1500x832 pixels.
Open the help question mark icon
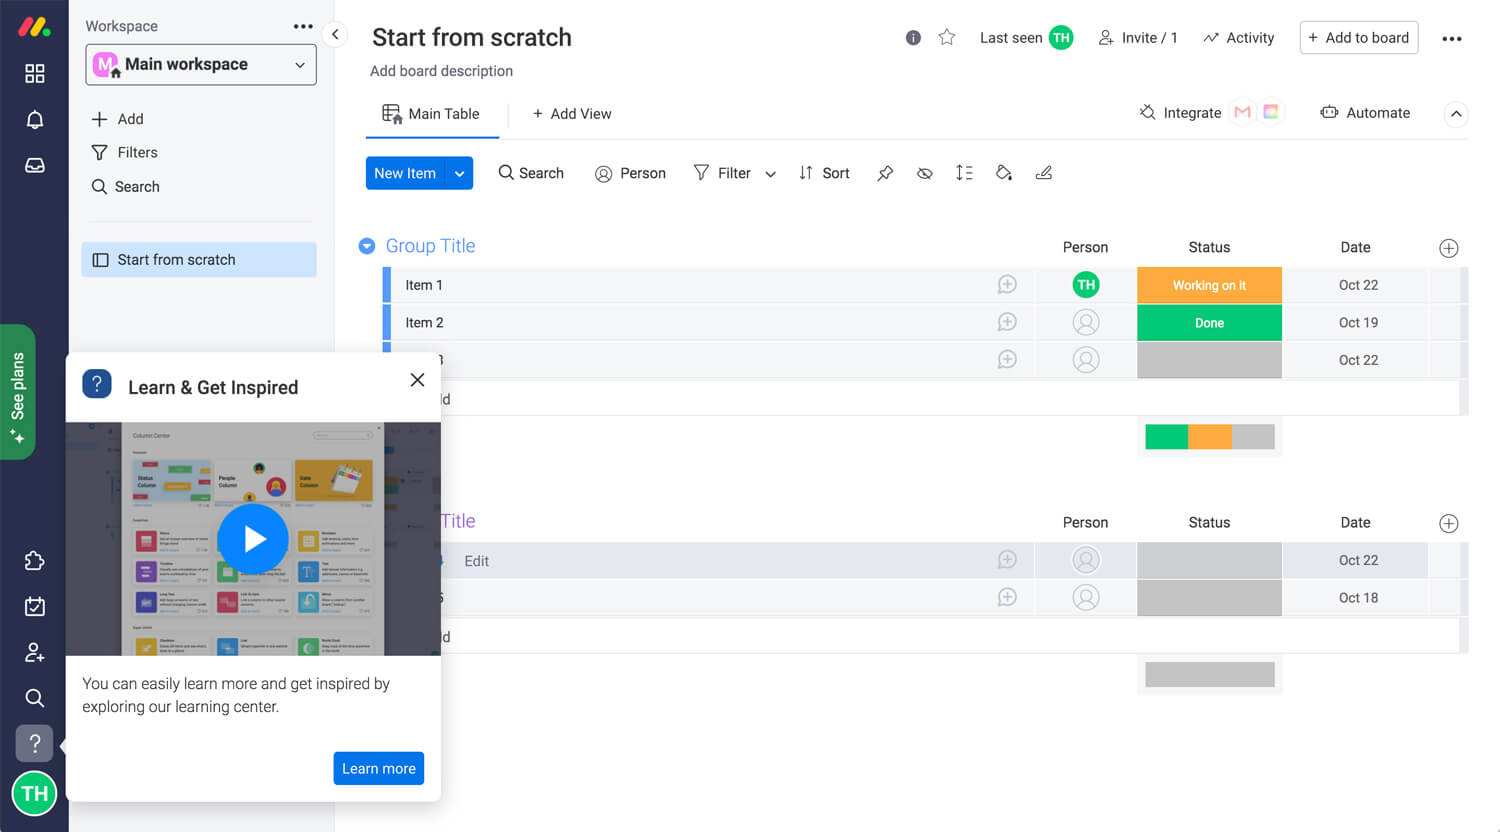tap(35, 743)
